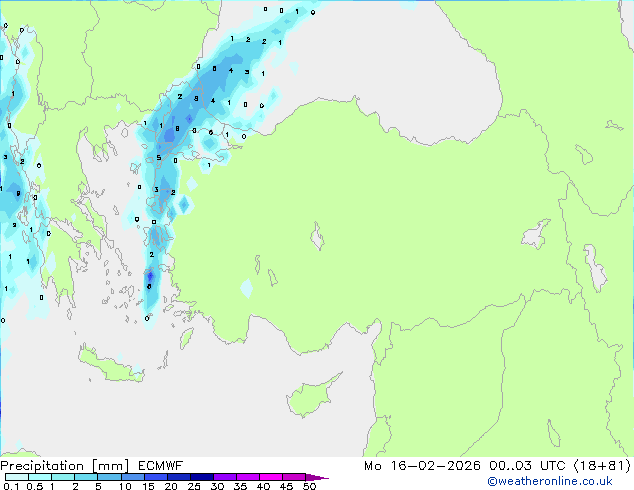Click the 1–2 mm legend color swatch
The image size is (634, 490).
point(63,477)
